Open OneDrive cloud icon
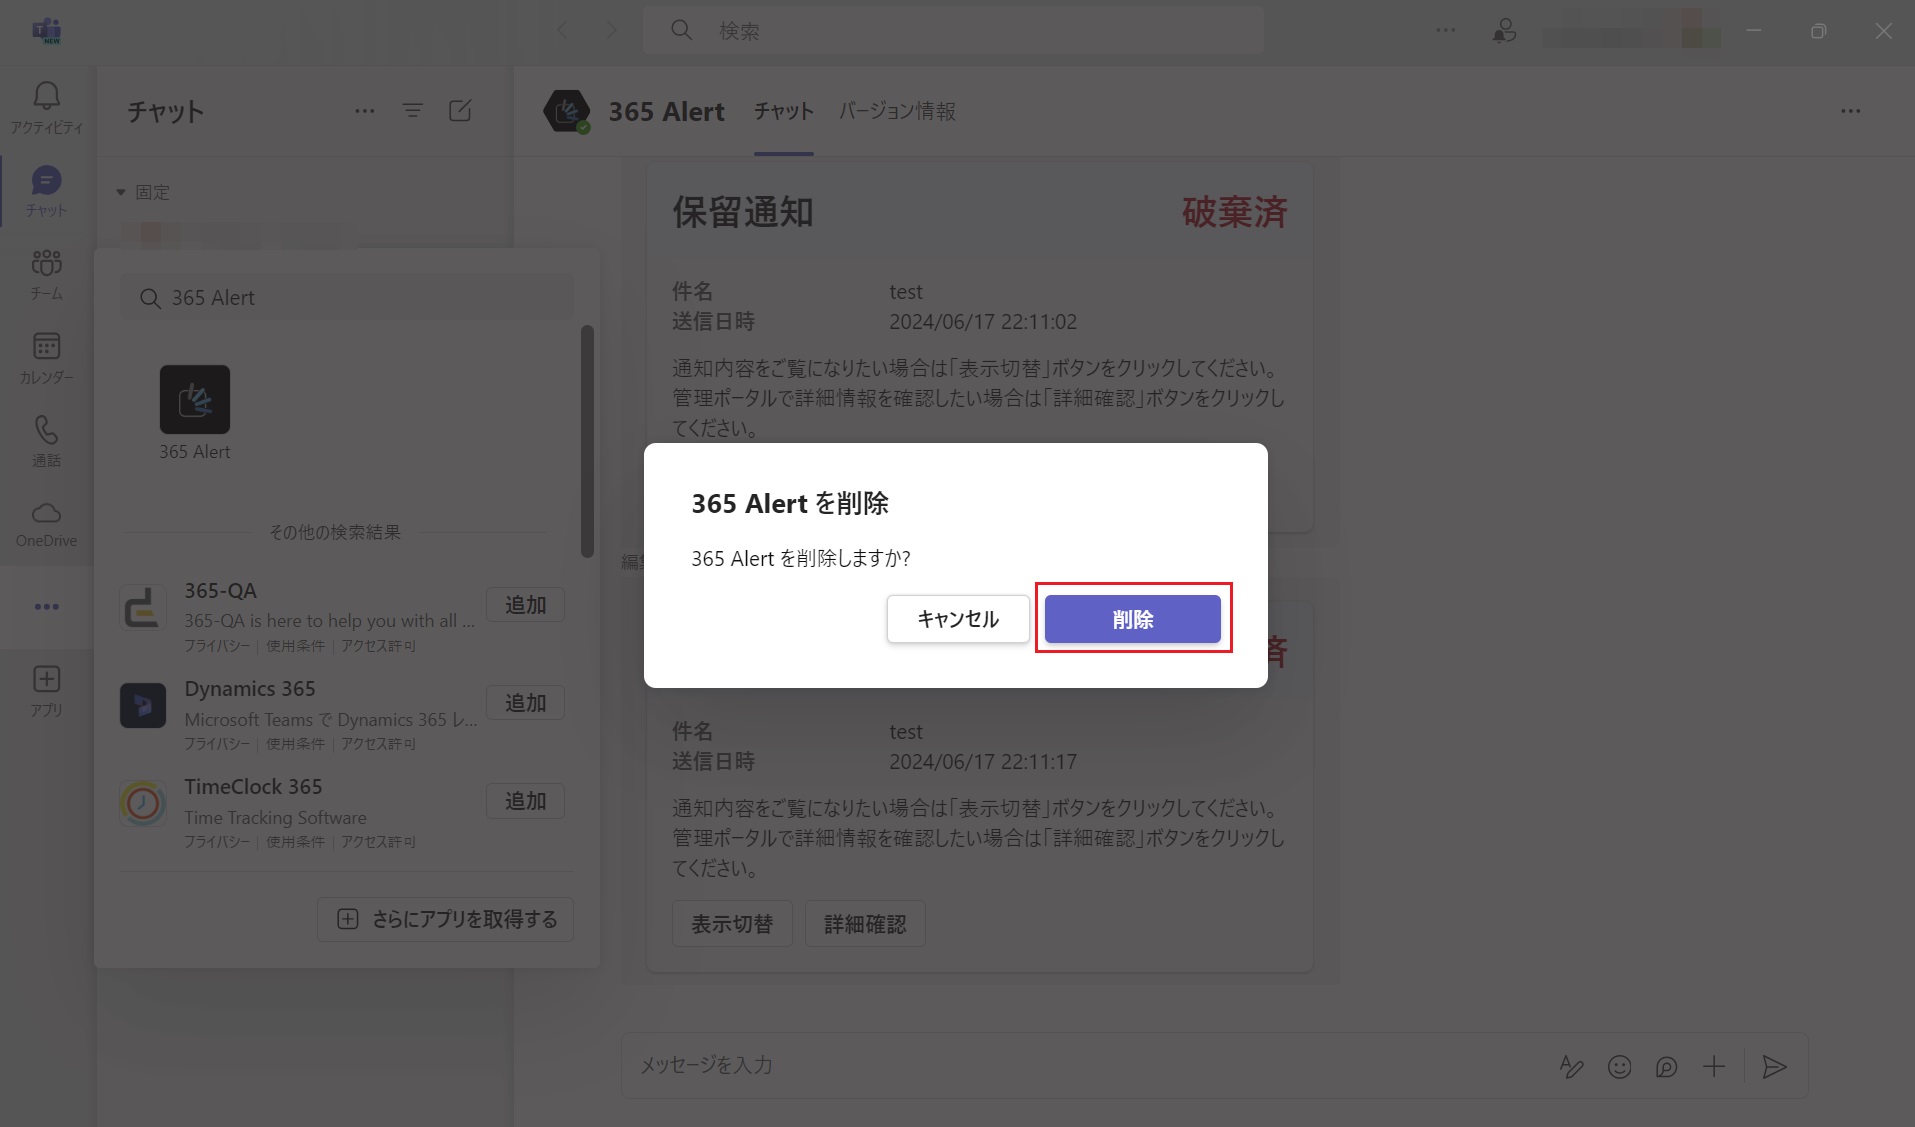The height and width of the screenshot is (1127, 1915). 46,514
